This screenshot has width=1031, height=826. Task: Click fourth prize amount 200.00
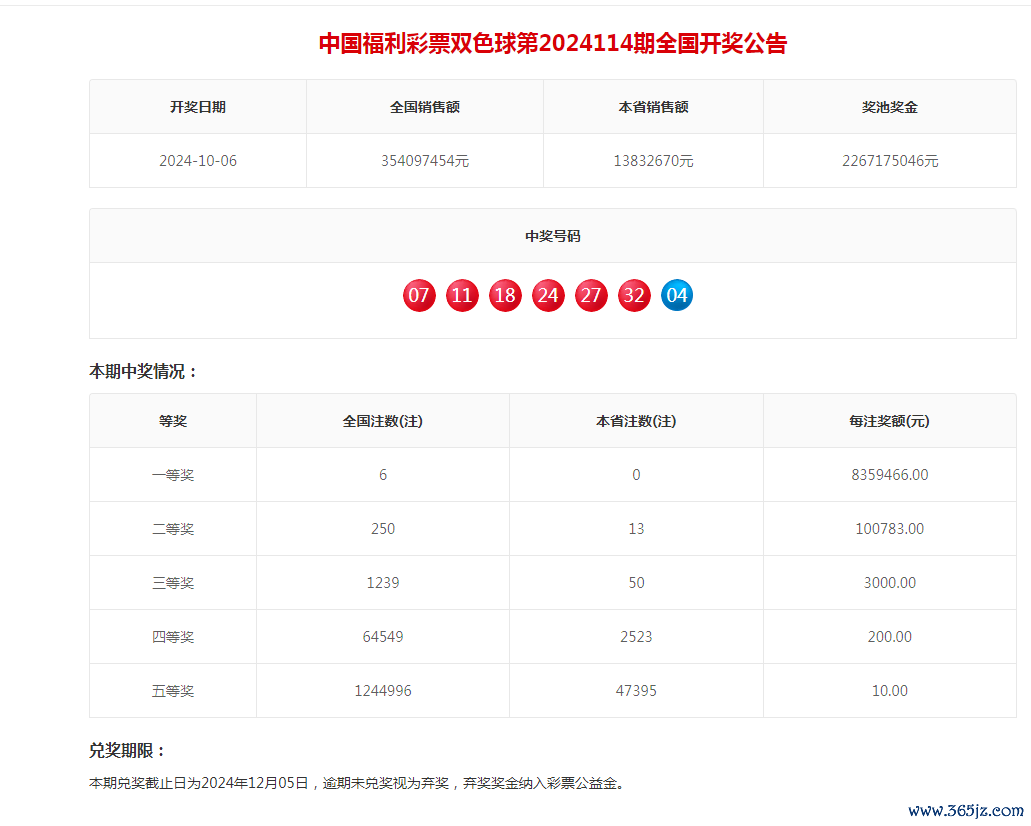(890, 637)
